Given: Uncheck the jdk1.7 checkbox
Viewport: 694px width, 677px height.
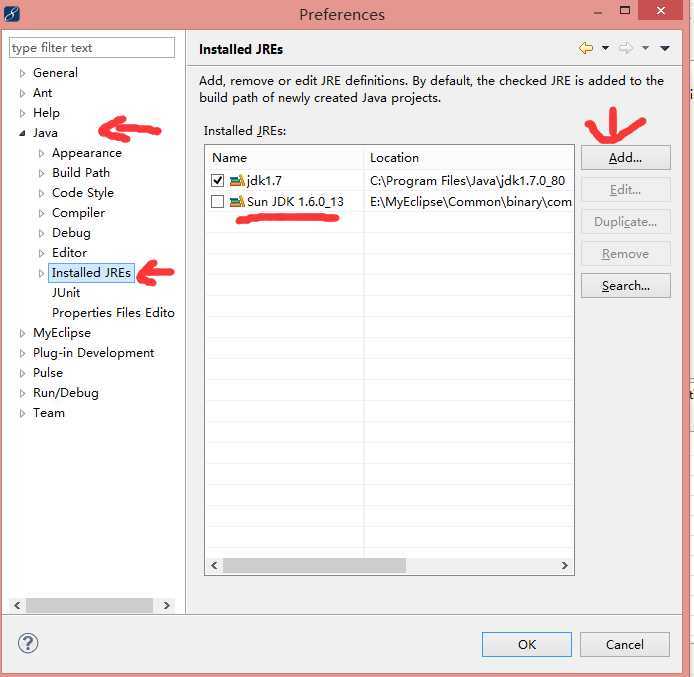Looking at the screenshot, I should tap(217, 181).
